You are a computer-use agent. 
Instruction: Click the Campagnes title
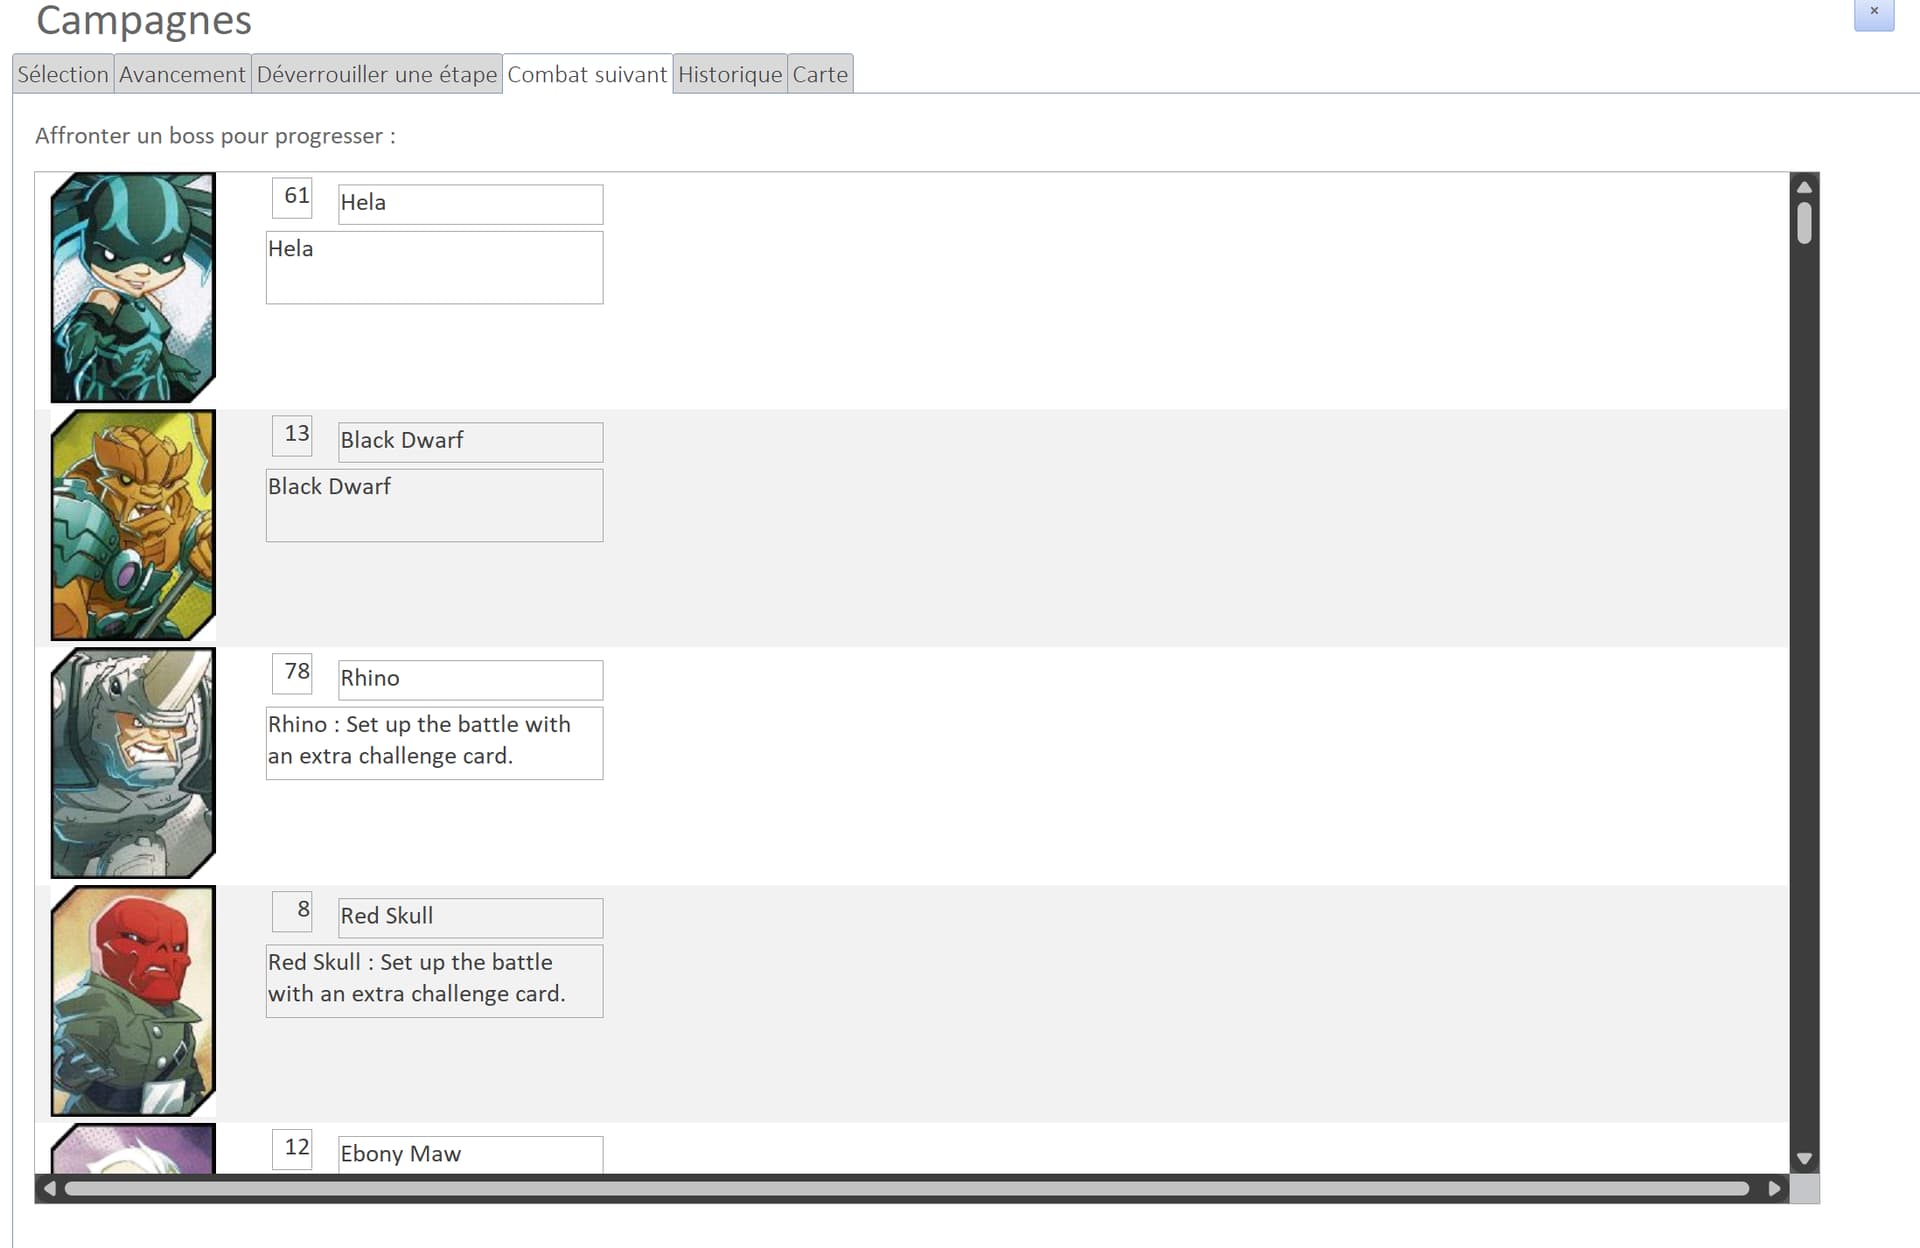click(x=144, y=20)
